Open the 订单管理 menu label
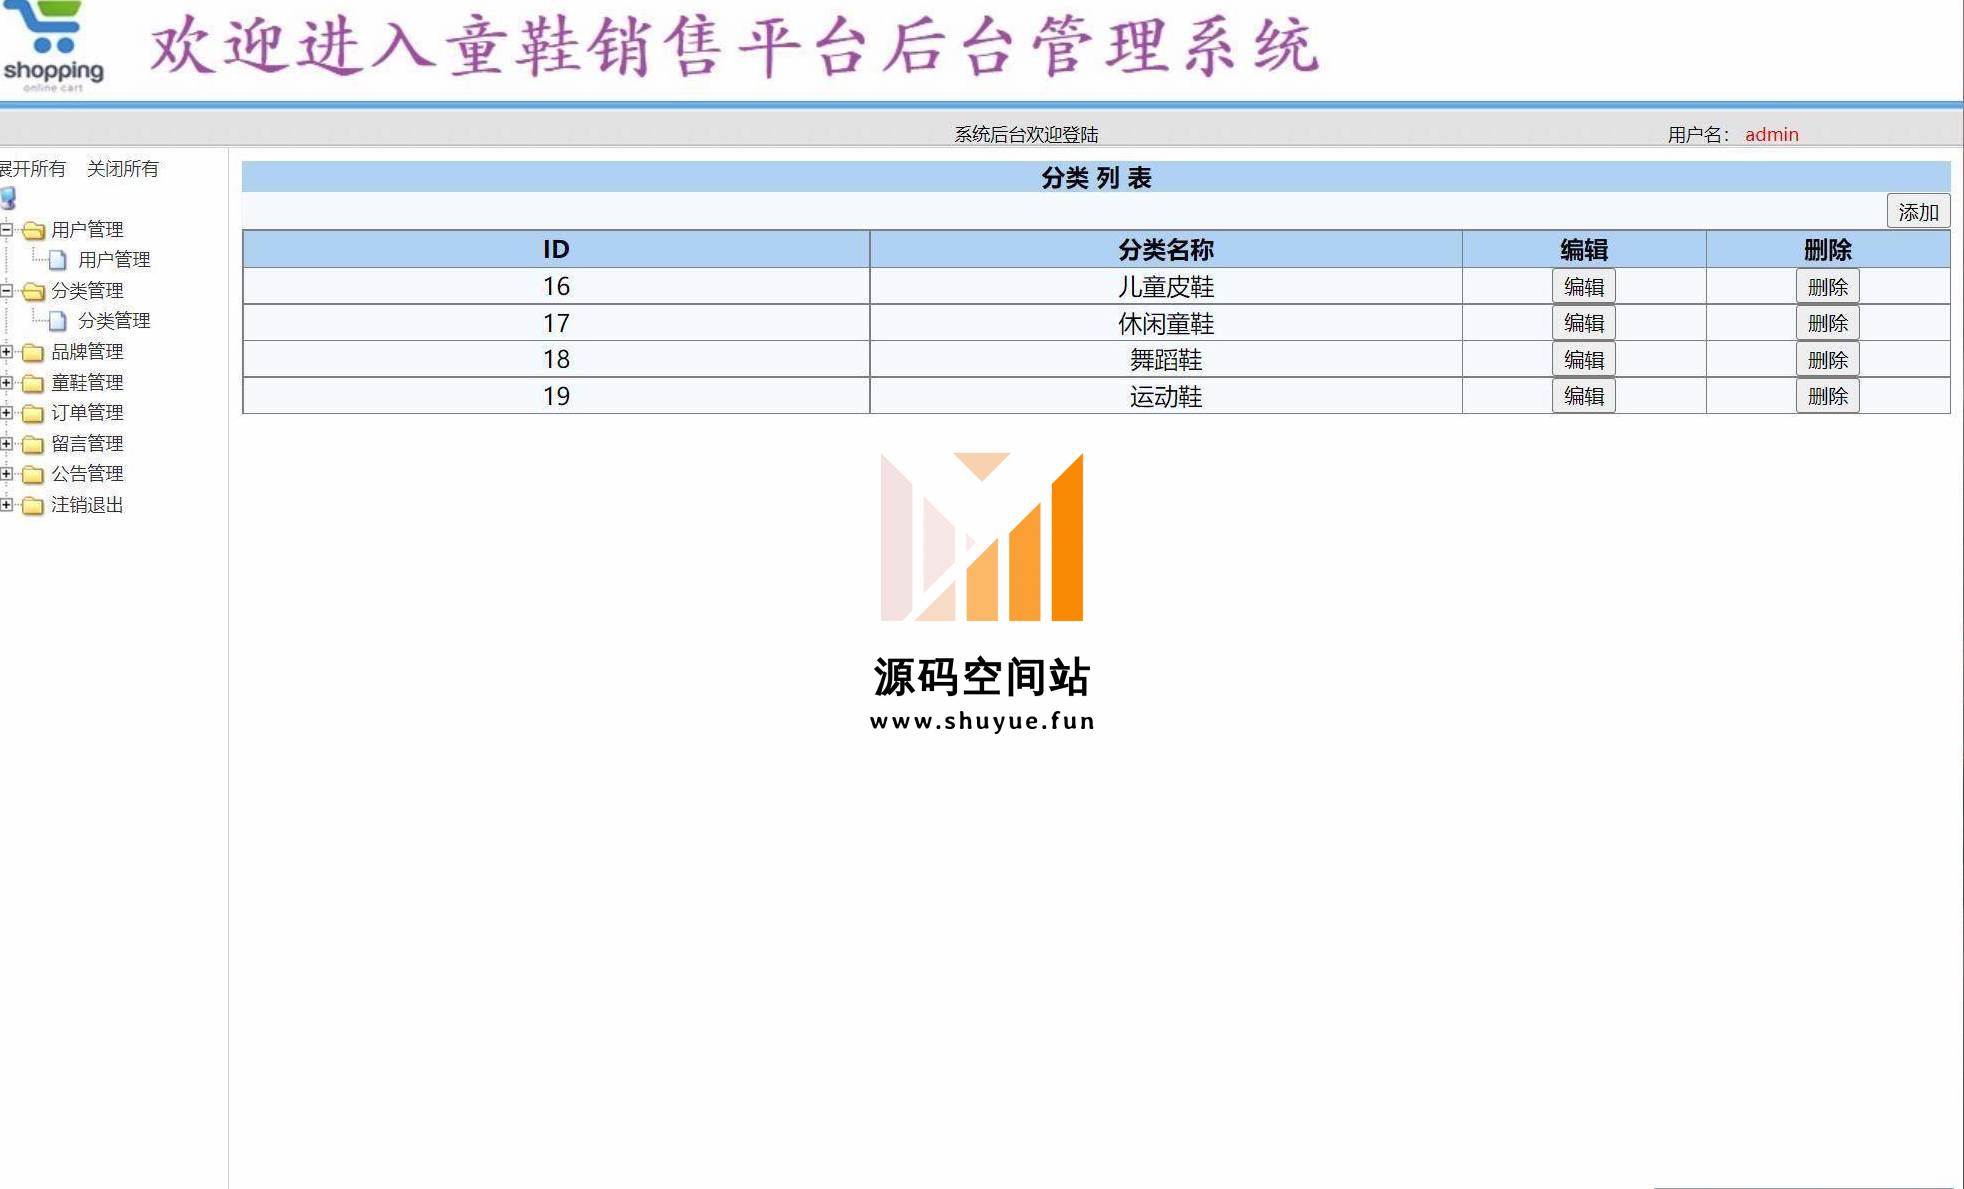 click(87, 413)
